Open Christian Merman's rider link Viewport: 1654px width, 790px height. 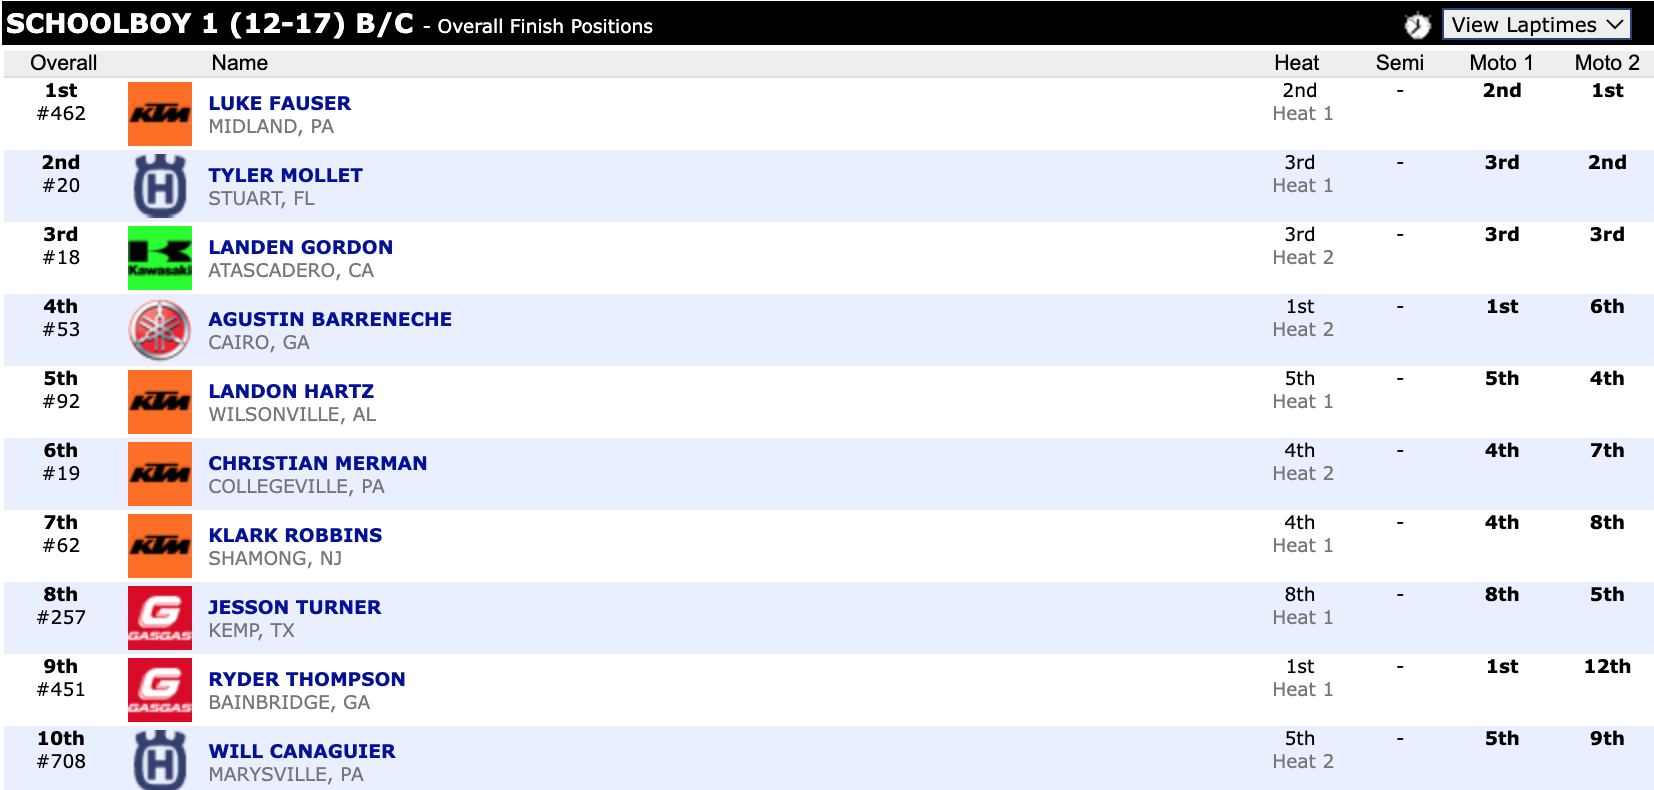(317, 463)
